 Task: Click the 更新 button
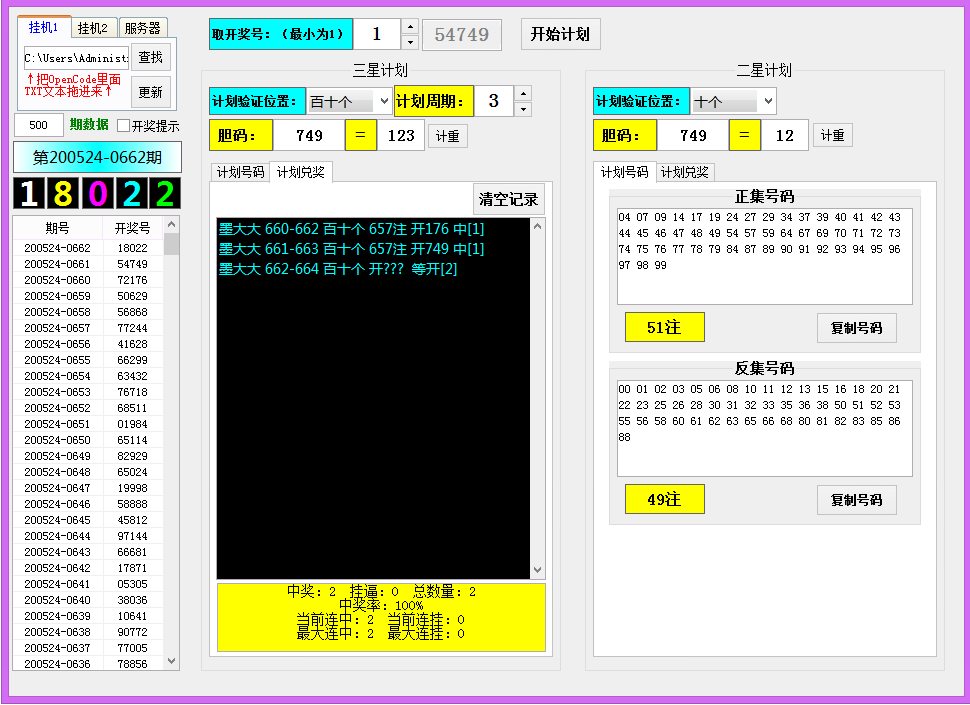coord(150,92)
